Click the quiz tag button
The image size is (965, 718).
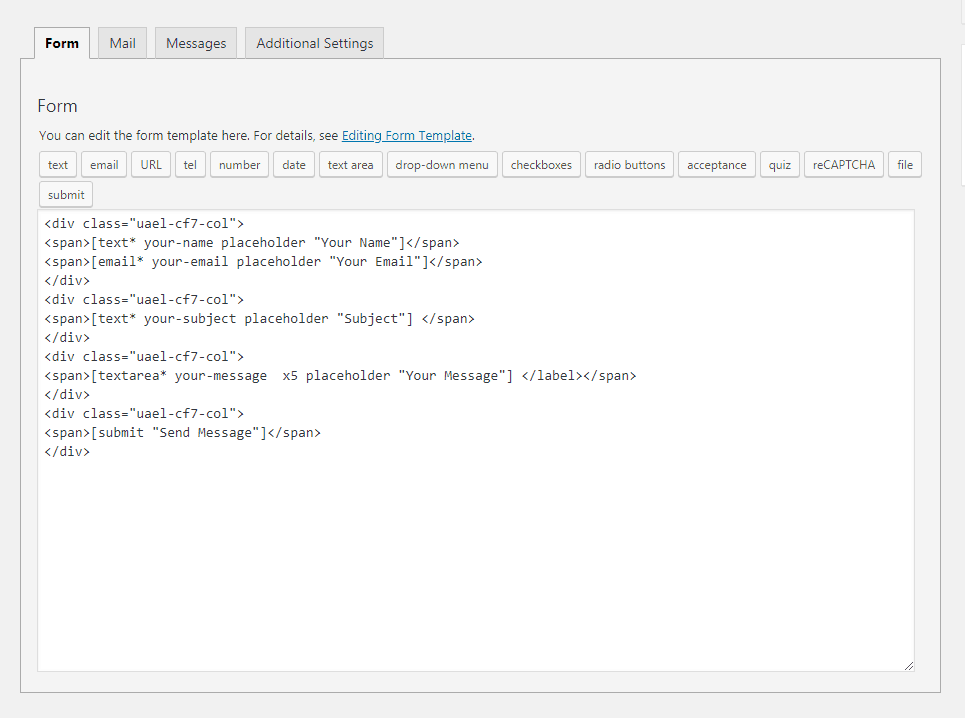(x=780, y=165)
